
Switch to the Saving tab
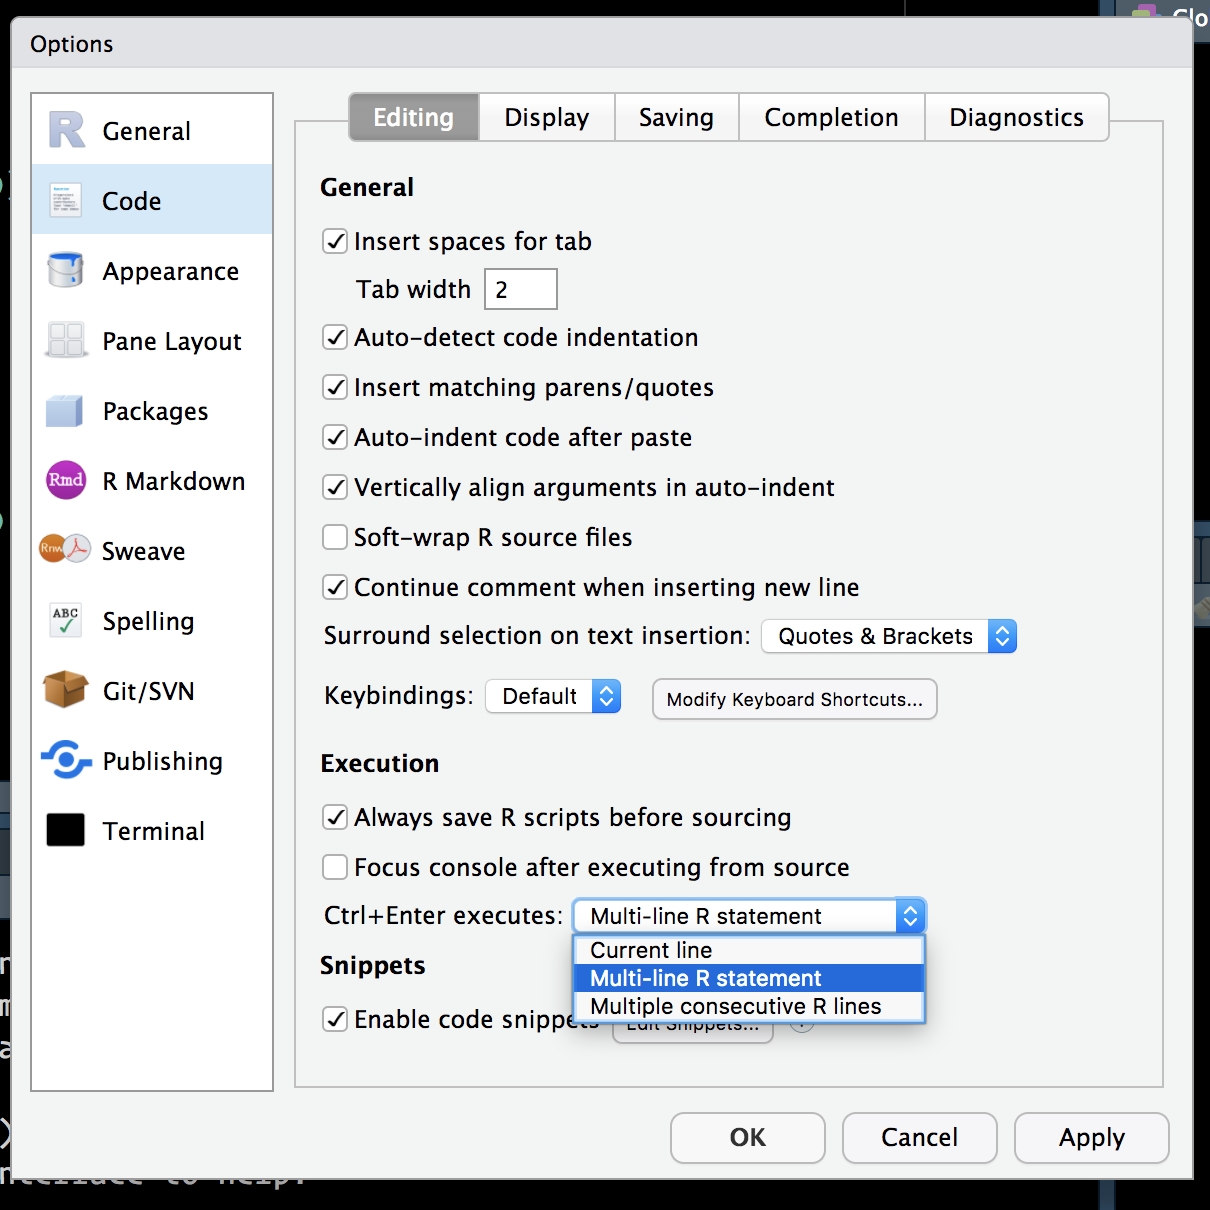click(677, 117)
